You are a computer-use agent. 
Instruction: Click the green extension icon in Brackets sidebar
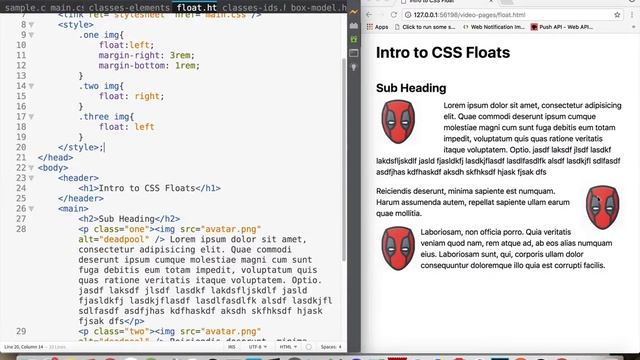pyautogui.click(x=353, y=40)
